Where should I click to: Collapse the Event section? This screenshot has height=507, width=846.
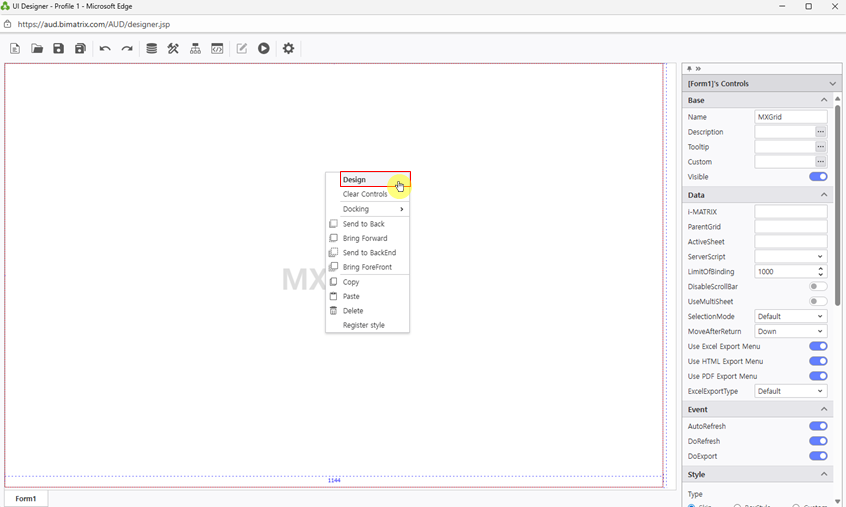[824, 409]
